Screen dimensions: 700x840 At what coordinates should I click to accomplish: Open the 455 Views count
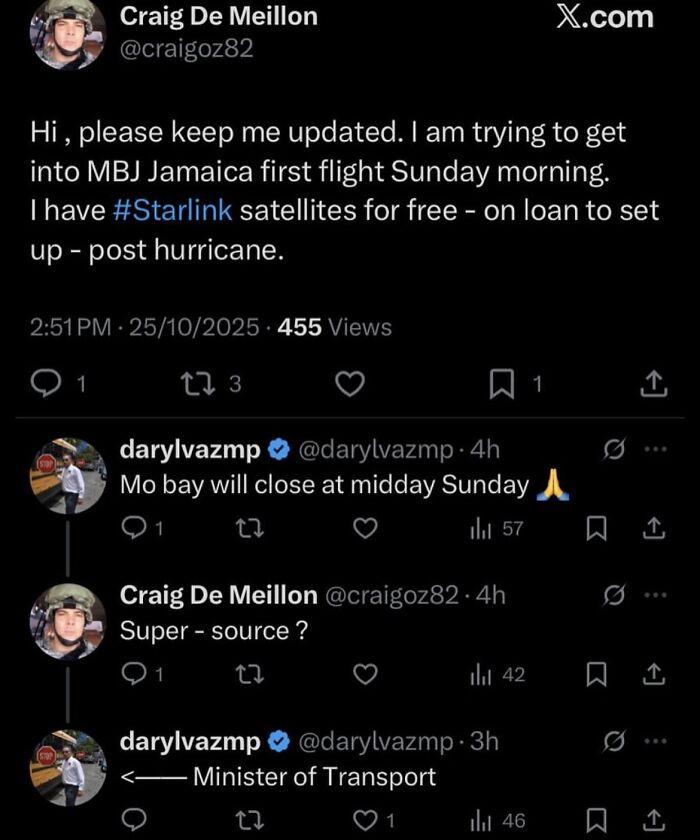point(335,327)
